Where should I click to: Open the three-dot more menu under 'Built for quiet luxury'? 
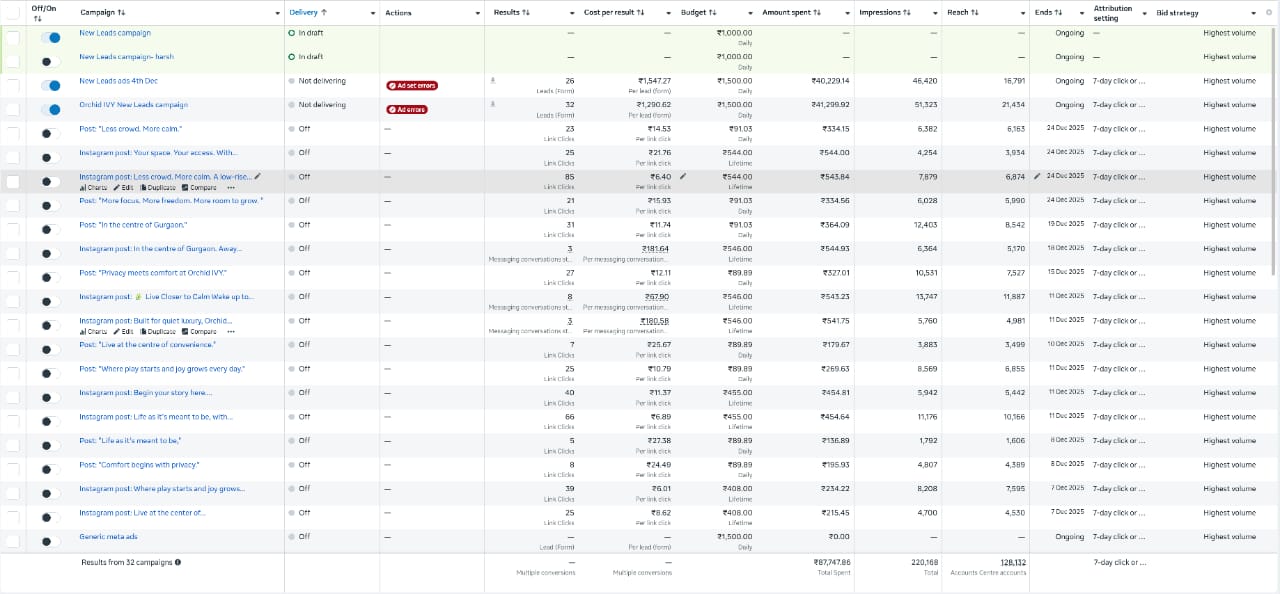[231, 332]
